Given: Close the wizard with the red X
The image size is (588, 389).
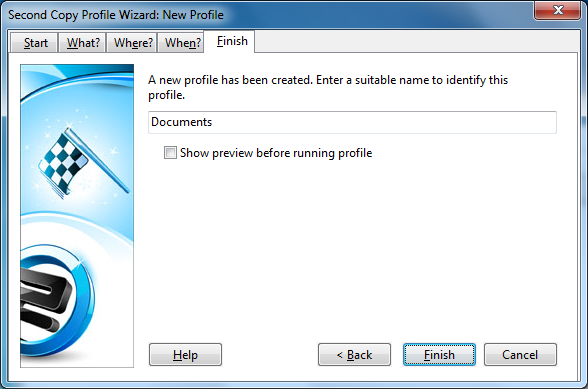Looking at the screenshot, I should coord(558,10).
